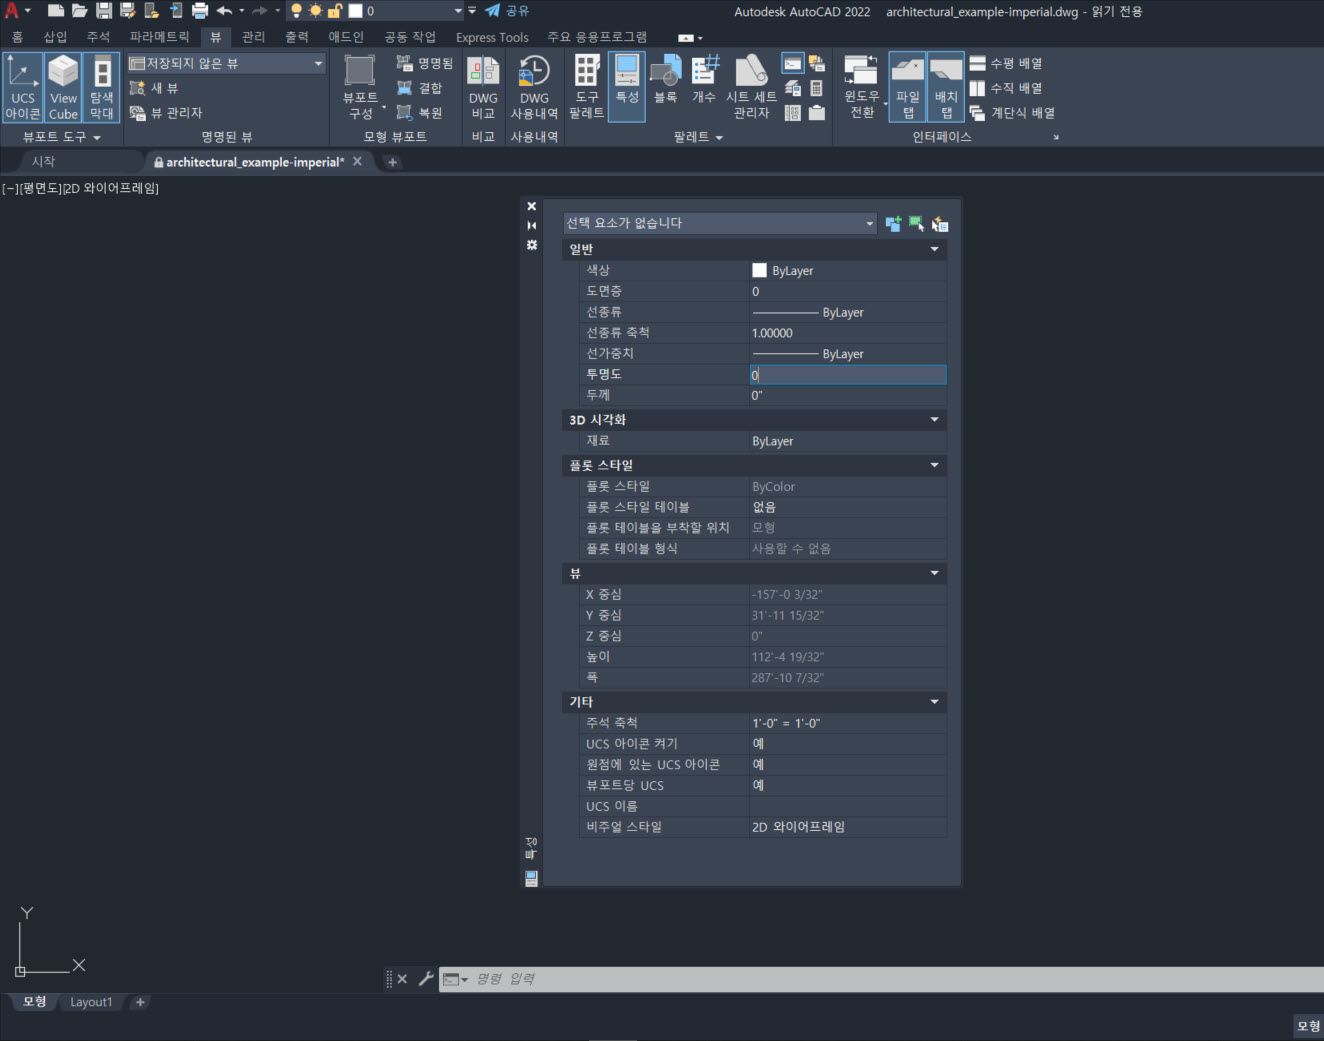Collapse the 기타 section

[x=935, y=702]
